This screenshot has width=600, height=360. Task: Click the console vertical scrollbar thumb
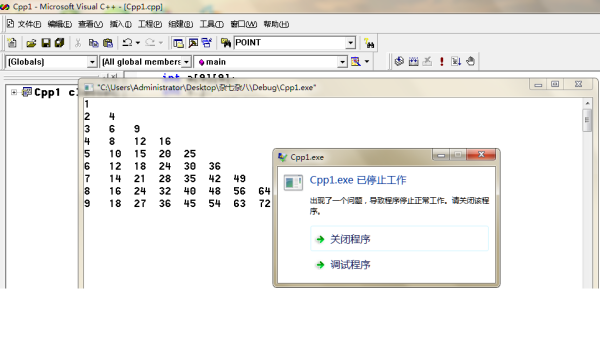point(587,120)
